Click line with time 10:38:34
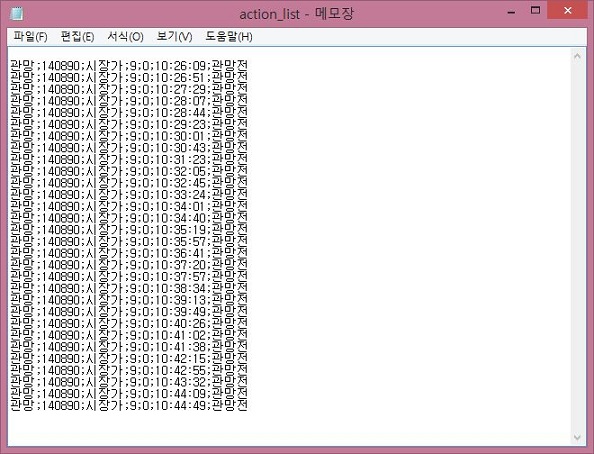Screen dimensions: 594x454 129,288
